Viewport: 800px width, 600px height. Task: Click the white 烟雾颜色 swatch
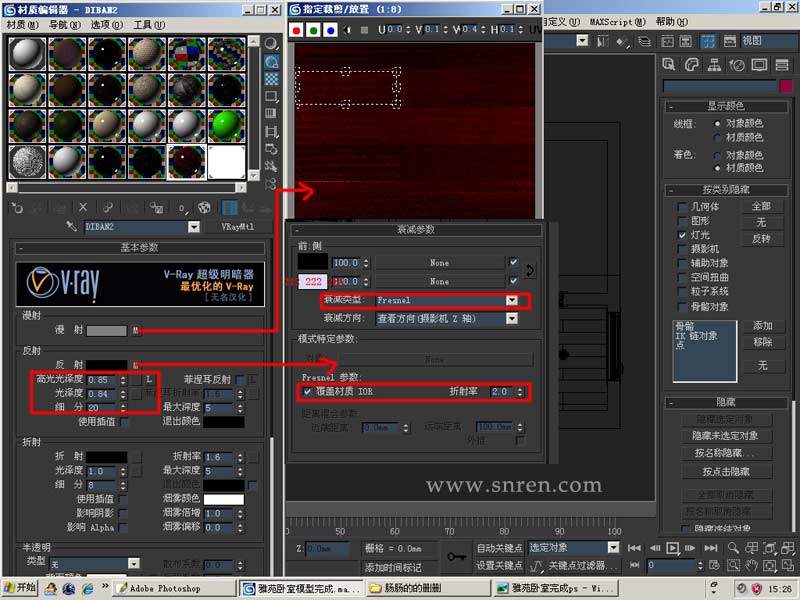pyautogui.click(x=224, y=499)
